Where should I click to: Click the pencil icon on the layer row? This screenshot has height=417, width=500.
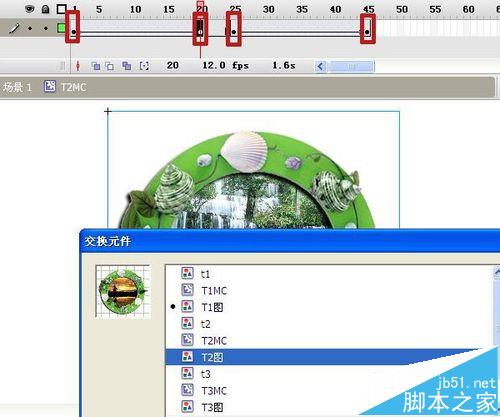pos(14,28)
